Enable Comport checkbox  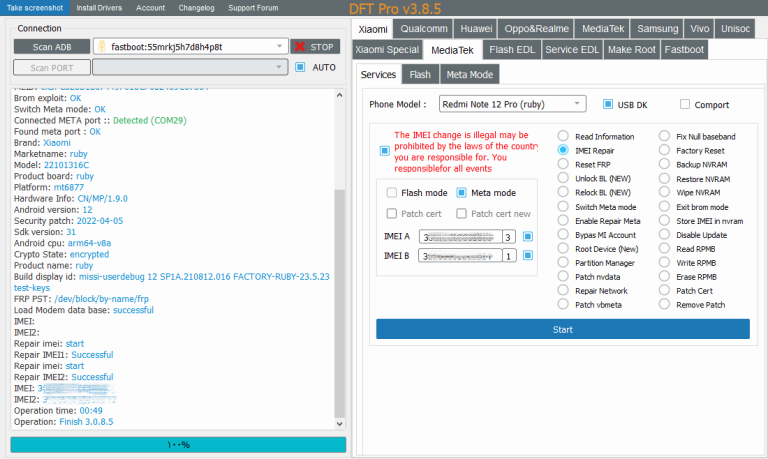[x=685, y=104]
